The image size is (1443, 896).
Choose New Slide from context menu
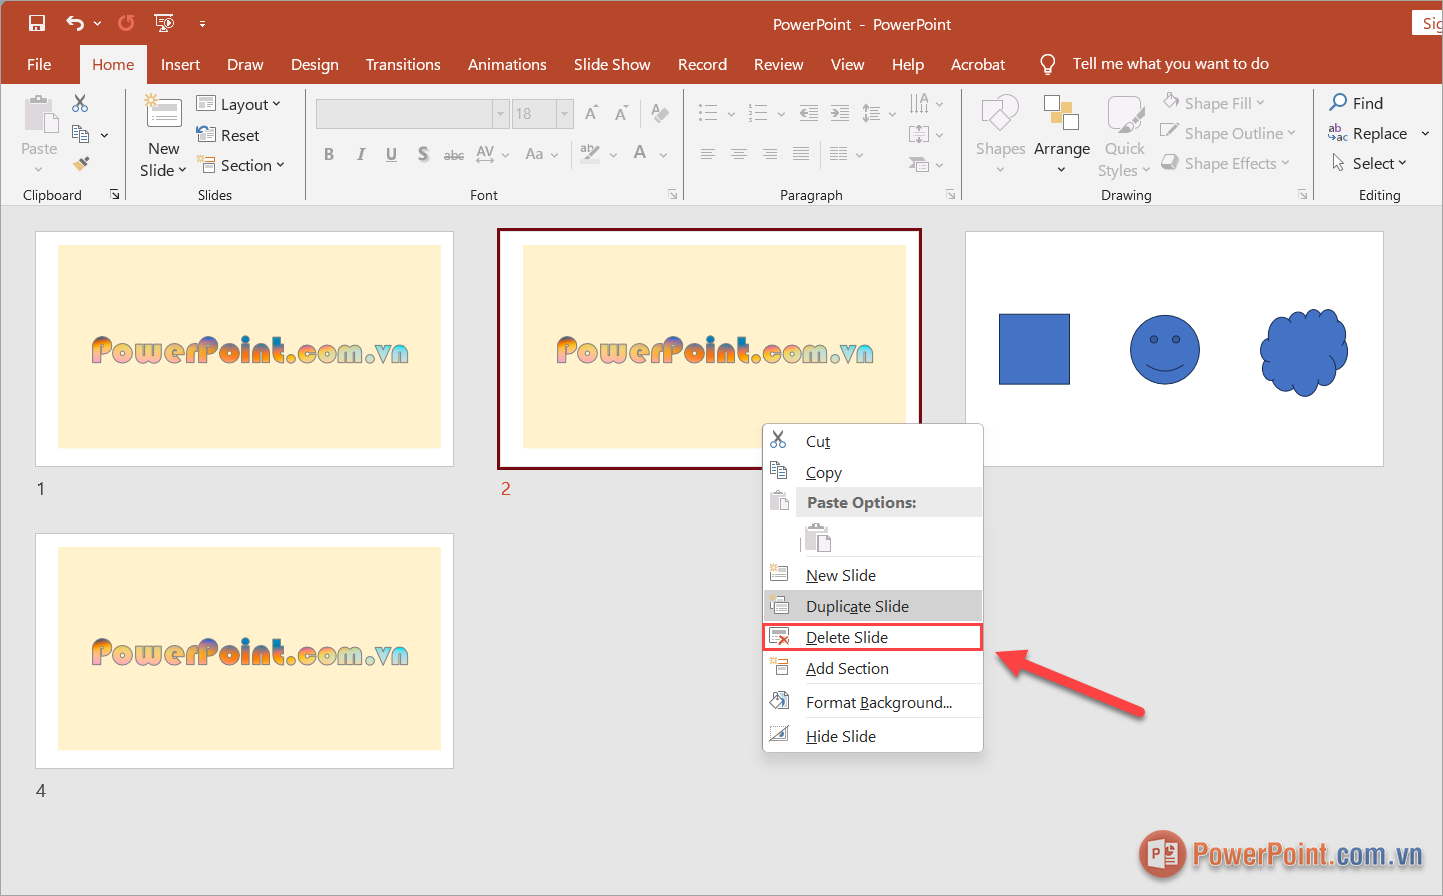click(x=873, y=575)
